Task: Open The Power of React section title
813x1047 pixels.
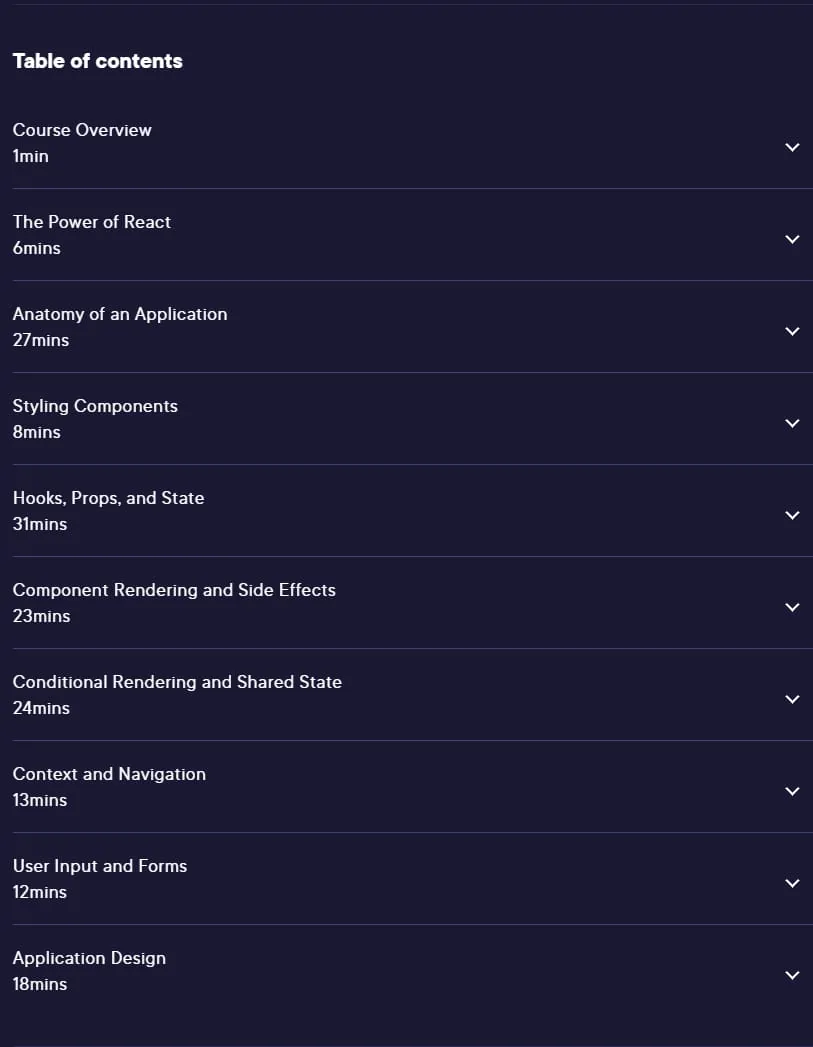Action: [92, 222]
